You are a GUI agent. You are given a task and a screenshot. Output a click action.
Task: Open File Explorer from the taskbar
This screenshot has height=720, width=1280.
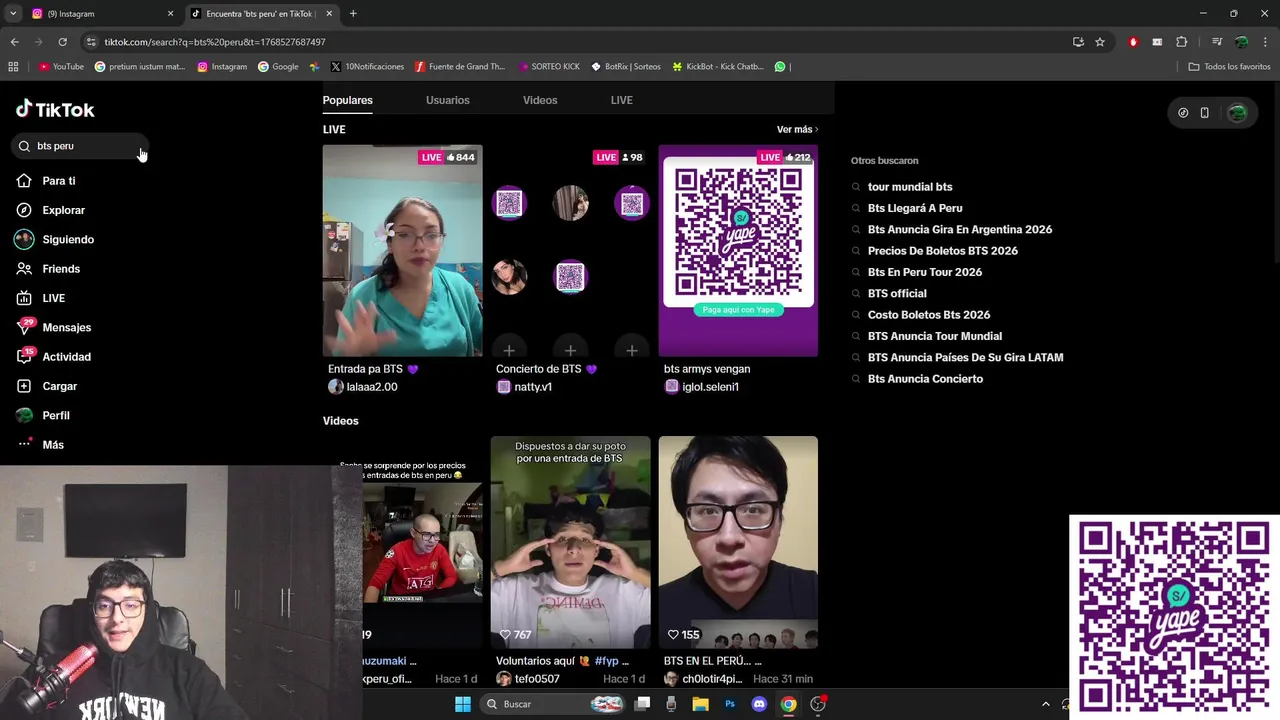click(701, 704)
